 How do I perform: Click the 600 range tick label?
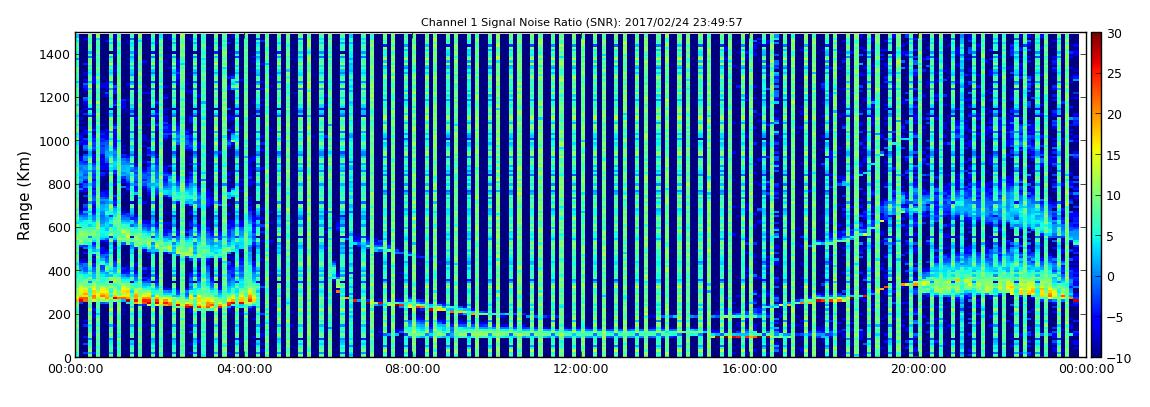(59, 228)
